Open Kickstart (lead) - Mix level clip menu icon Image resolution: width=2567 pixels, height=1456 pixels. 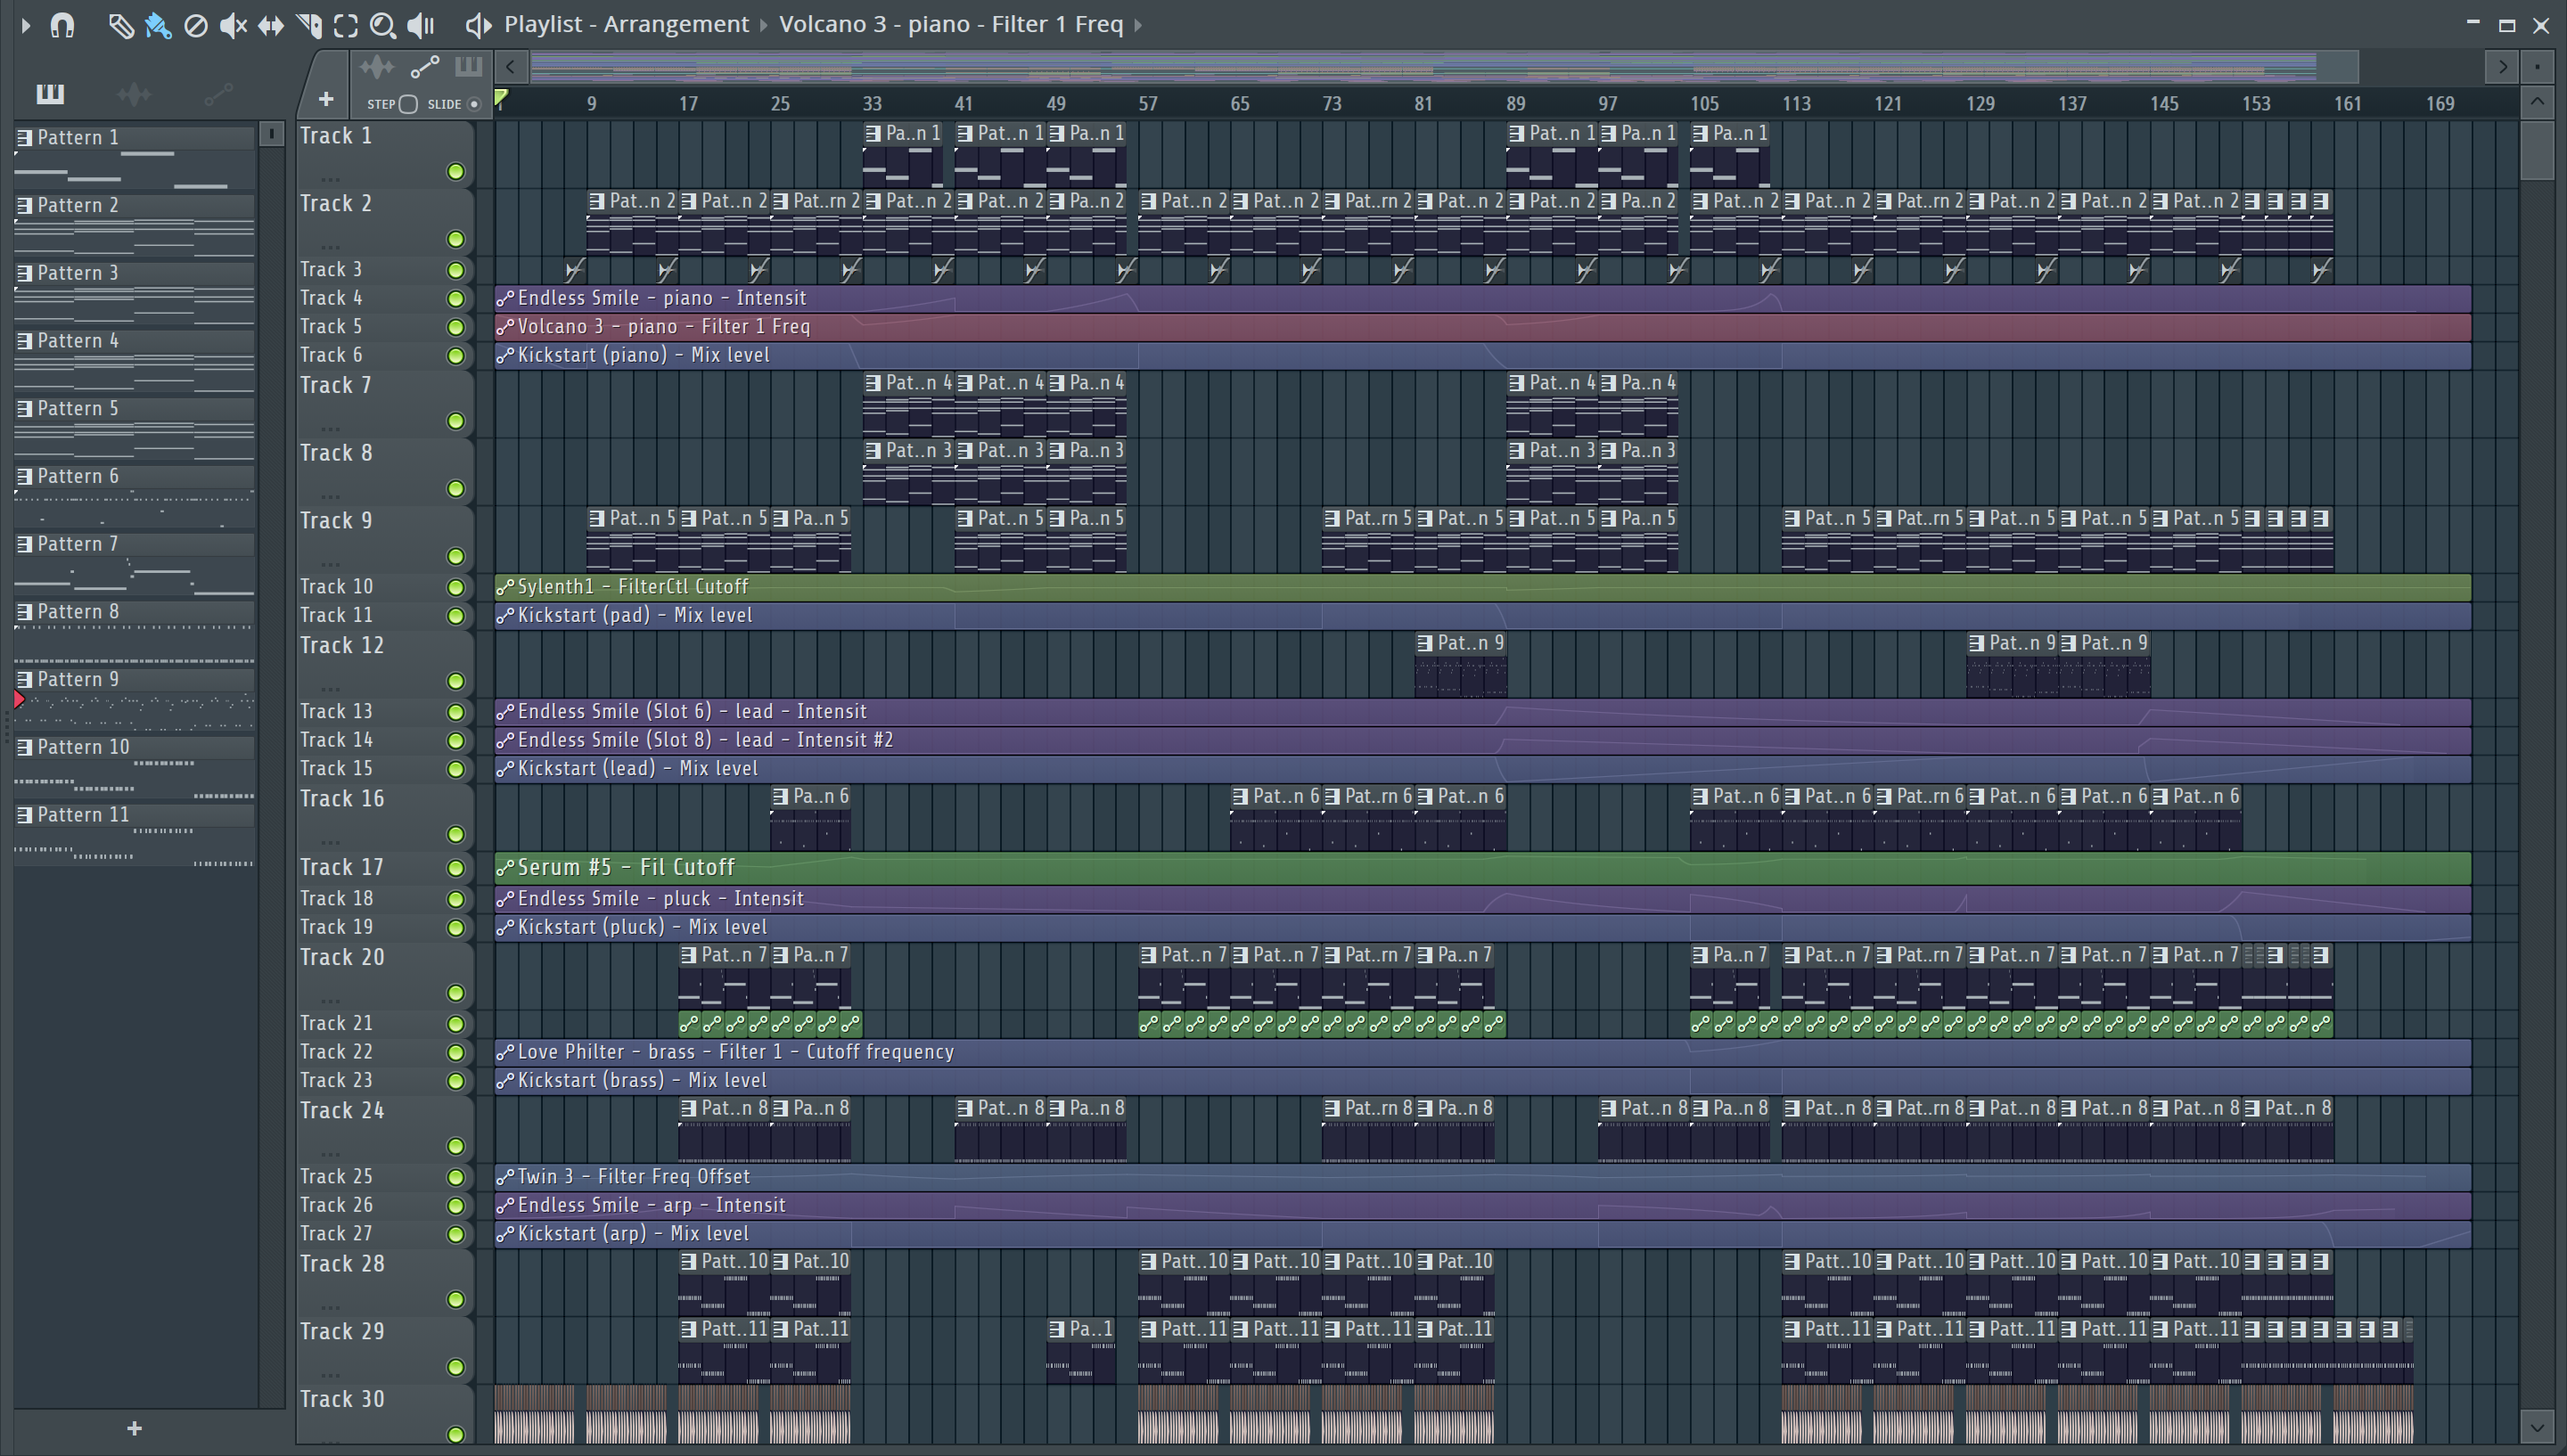pyautogui.click(x=505, y=769)
